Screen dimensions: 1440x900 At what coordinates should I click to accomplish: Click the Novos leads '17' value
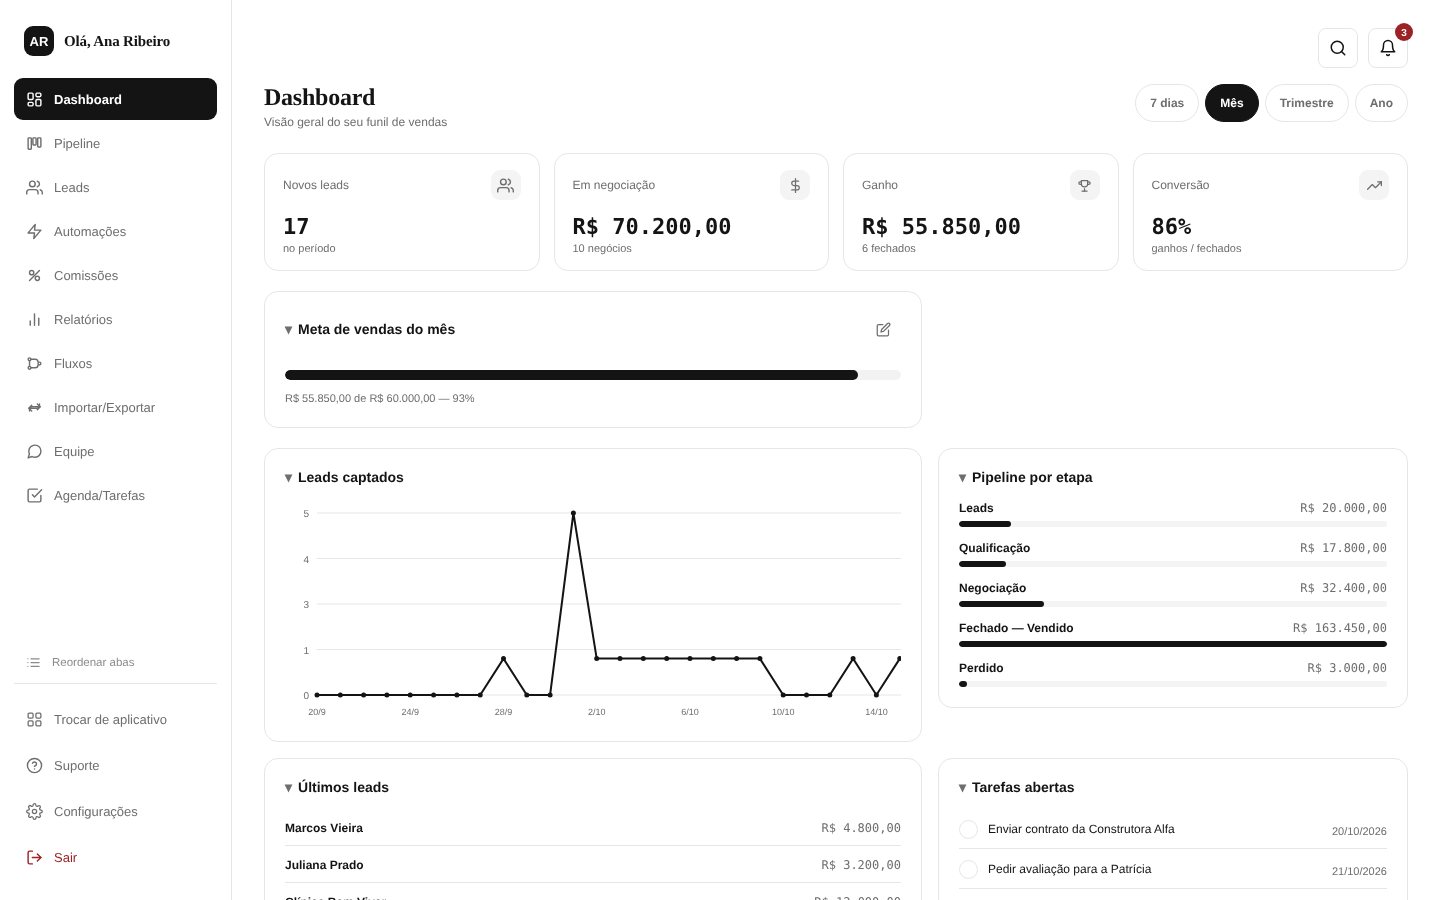296,226
